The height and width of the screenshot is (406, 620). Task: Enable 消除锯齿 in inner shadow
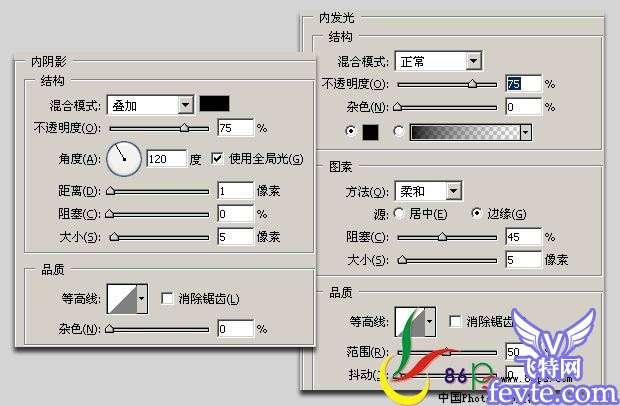tap(167, 298)
